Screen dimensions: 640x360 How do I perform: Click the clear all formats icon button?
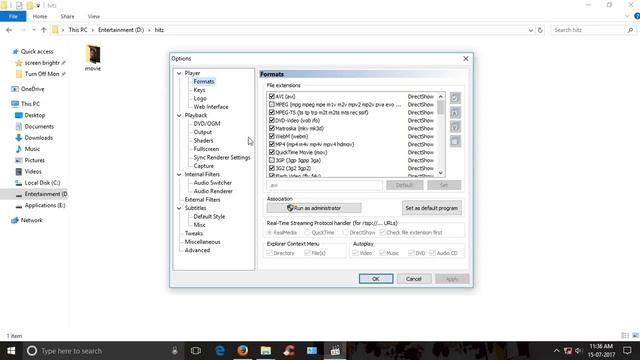(x=455, y=141)
